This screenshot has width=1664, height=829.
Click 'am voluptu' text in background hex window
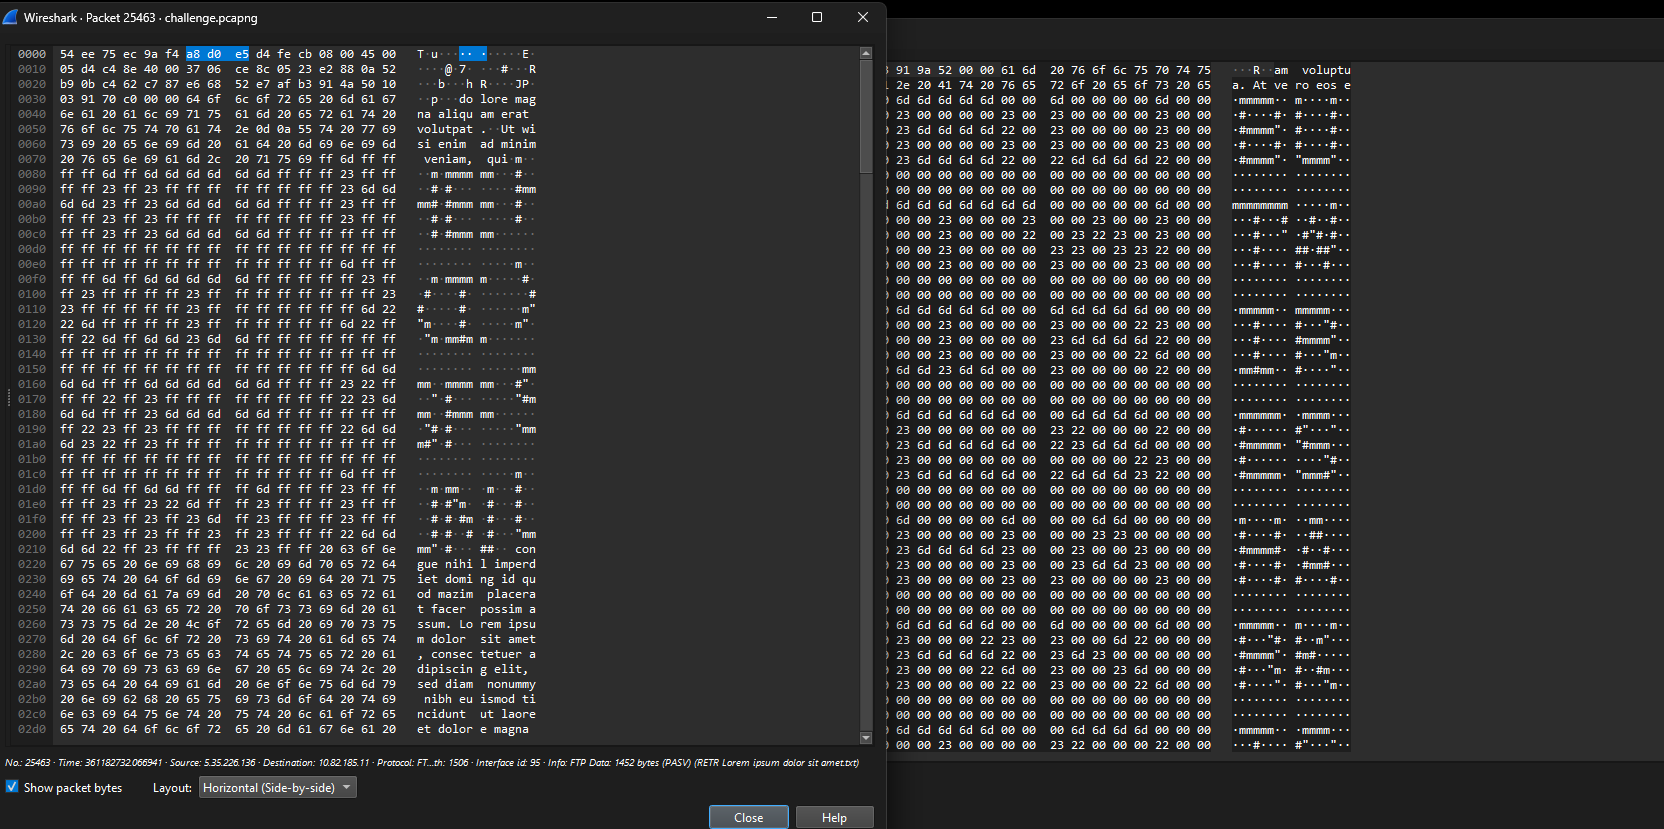coord(1312,70)
